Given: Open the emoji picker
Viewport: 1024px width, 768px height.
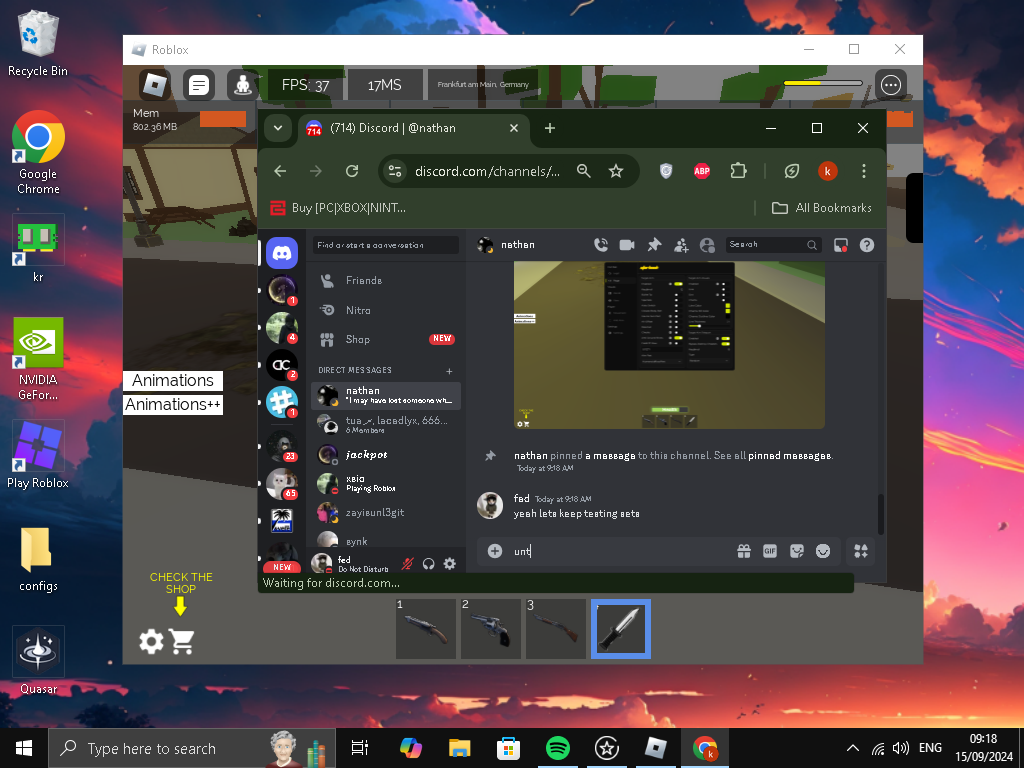Looking at the screenshot, I should [823, 551].
